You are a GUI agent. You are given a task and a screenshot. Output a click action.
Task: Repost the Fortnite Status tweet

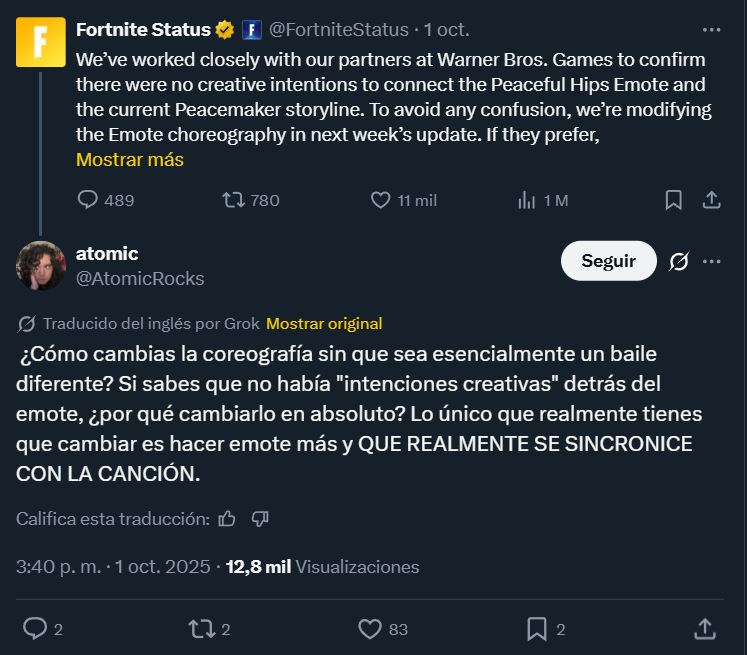pyautogui.click(x=233, y=200)
